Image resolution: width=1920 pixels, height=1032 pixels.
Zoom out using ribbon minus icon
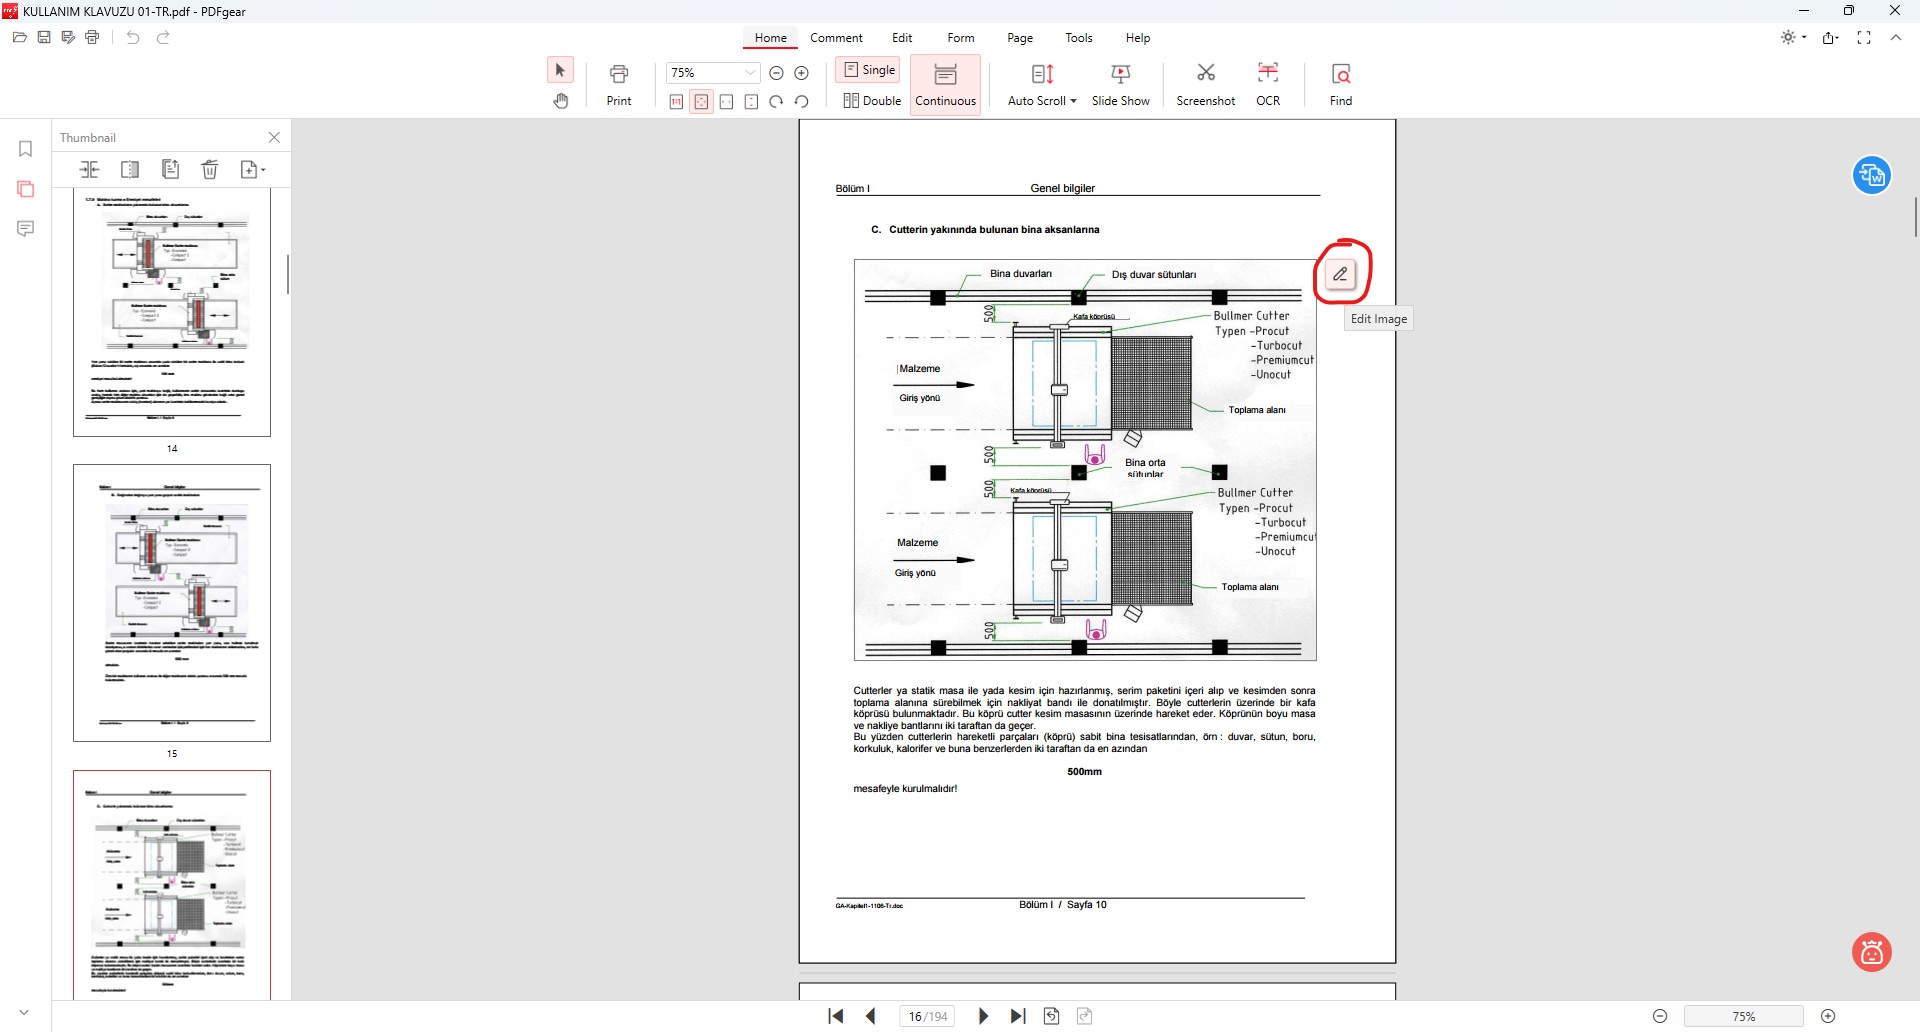776,73
